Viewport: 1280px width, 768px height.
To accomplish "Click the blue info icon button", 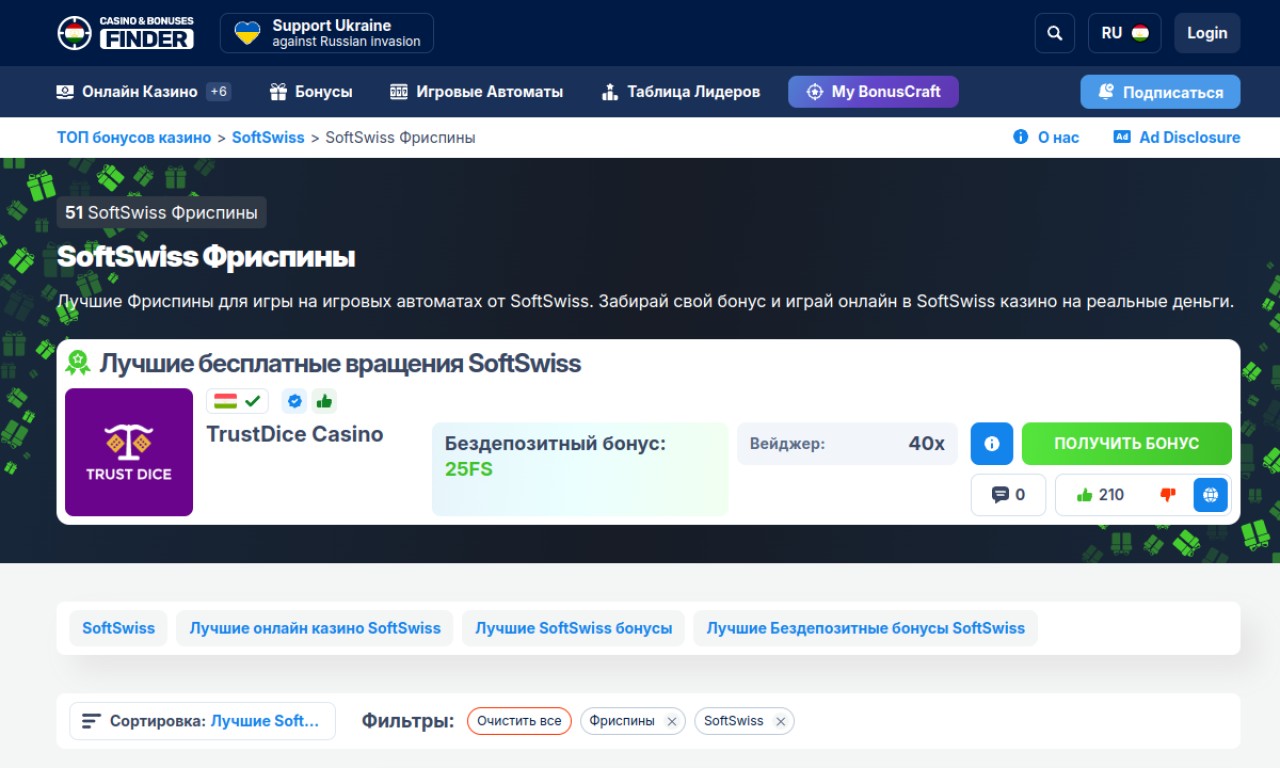I will [991, 443].
